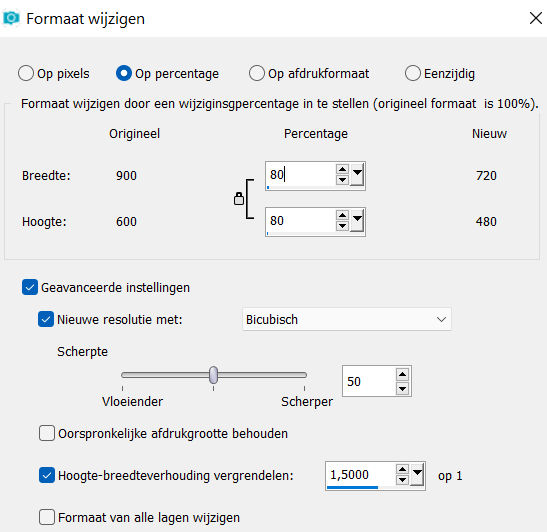547x532 pixels.
Task: Open aspect ratio value dropdown arrow
Action: coord(418,474)
